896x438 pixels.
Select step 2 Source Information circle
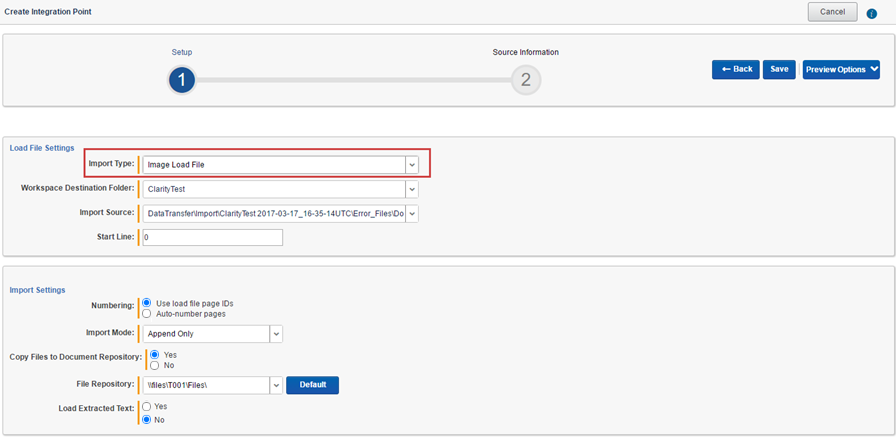pos(526,80)
